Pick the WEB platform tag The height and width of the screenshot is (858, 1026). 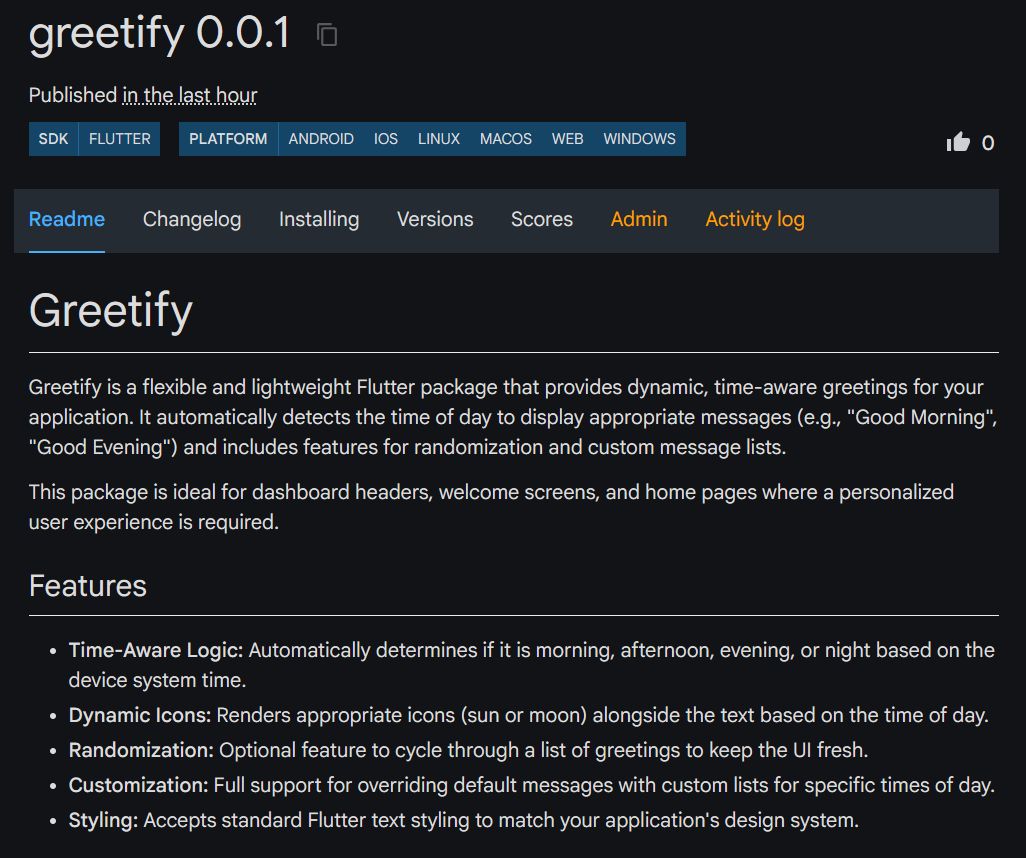point(567,139)
